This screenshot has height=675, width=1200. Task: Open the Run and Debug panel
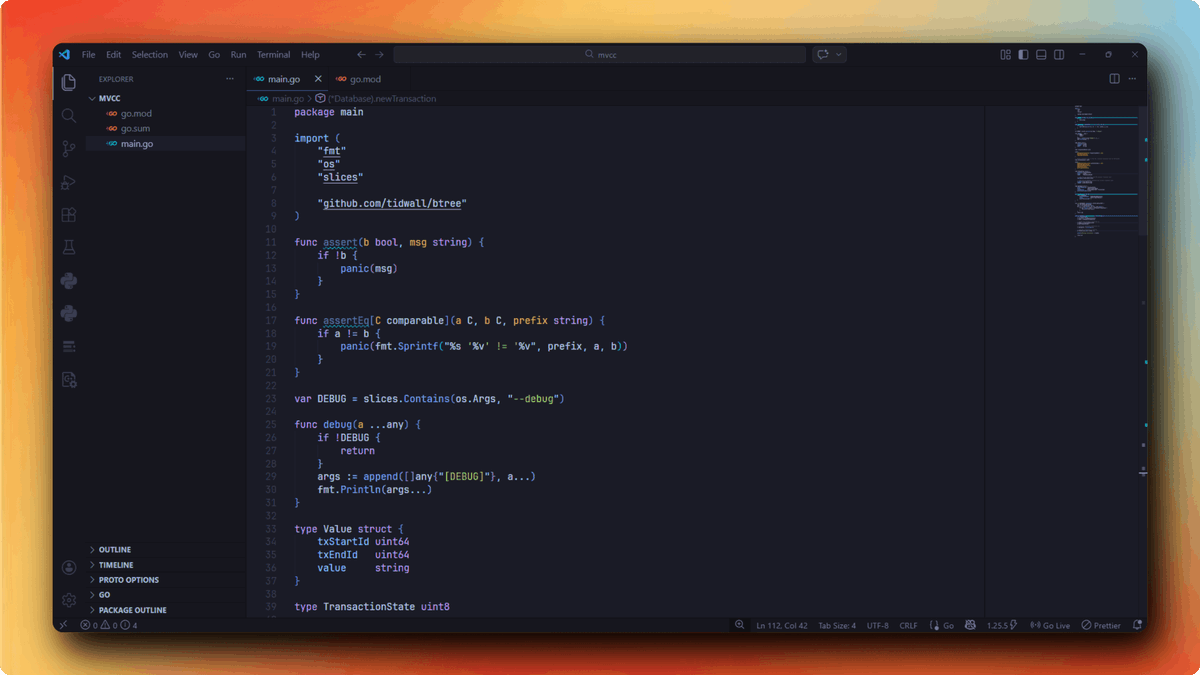(x=68, y=182)
